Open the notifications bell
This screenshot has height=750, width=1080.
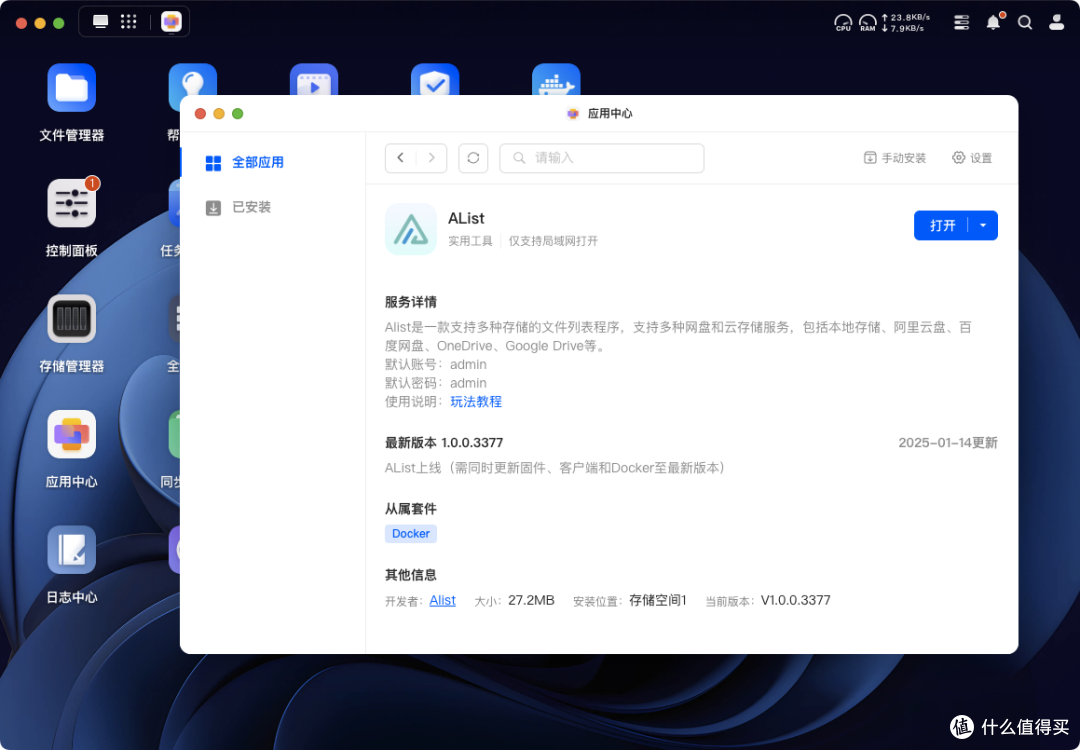coord(993,23)
